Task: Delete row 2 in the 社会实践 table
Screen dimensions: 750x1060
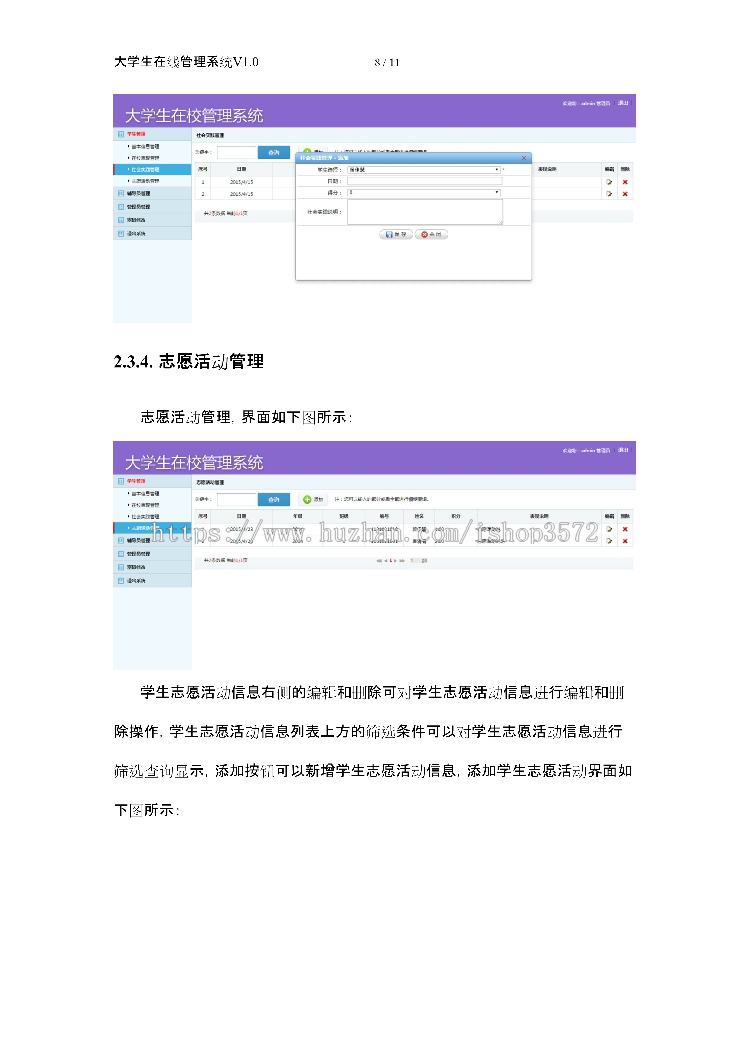Action: click(625, 194)
